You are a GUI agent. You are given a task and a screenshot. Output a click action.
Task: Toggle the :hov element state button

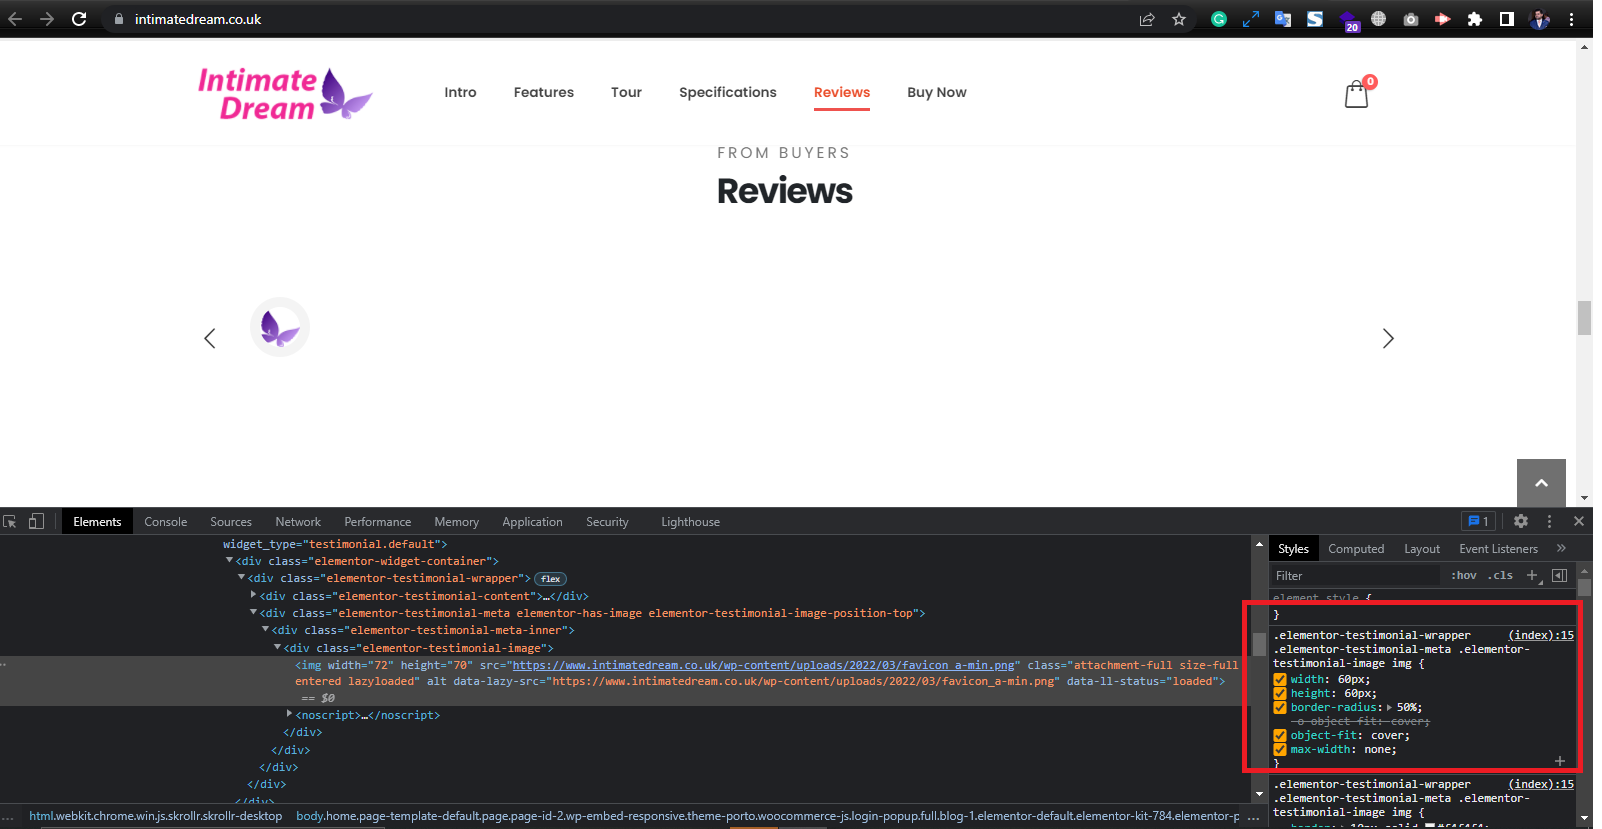click(1464, 575)
